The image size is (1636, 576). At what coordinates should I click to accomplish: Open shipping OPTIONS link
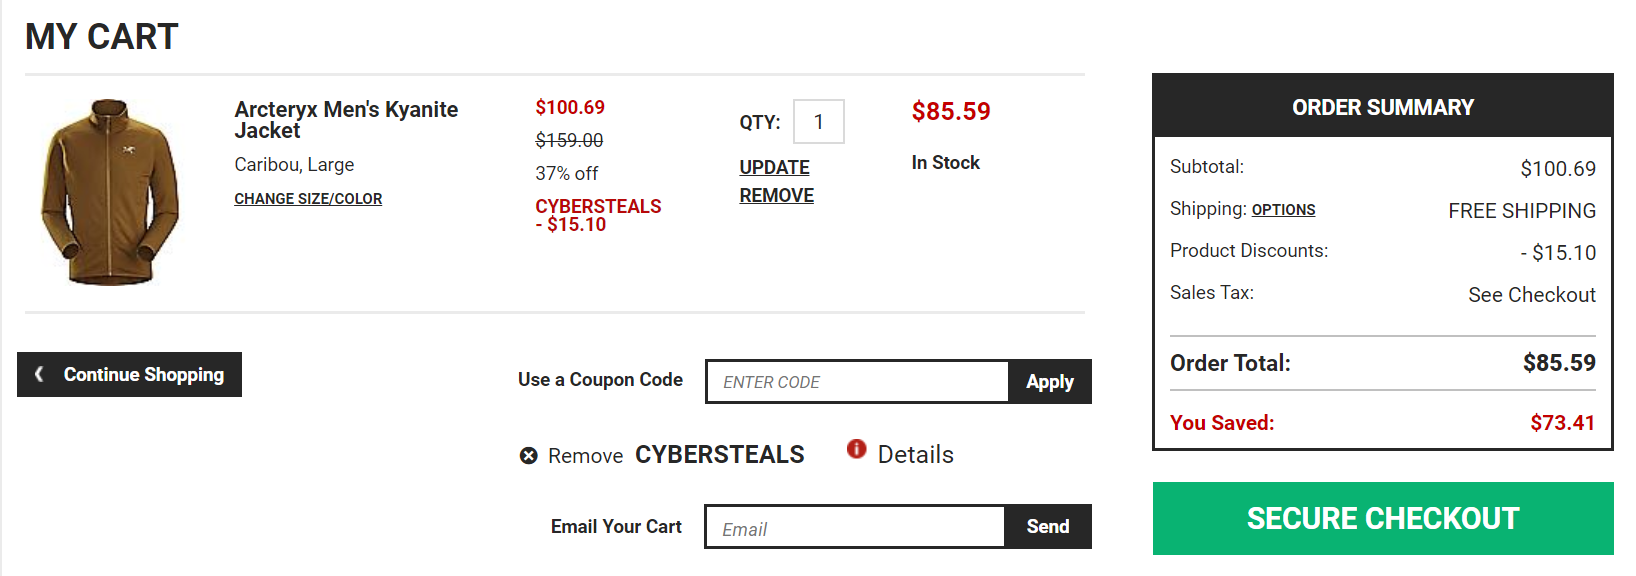point(1284,210)
